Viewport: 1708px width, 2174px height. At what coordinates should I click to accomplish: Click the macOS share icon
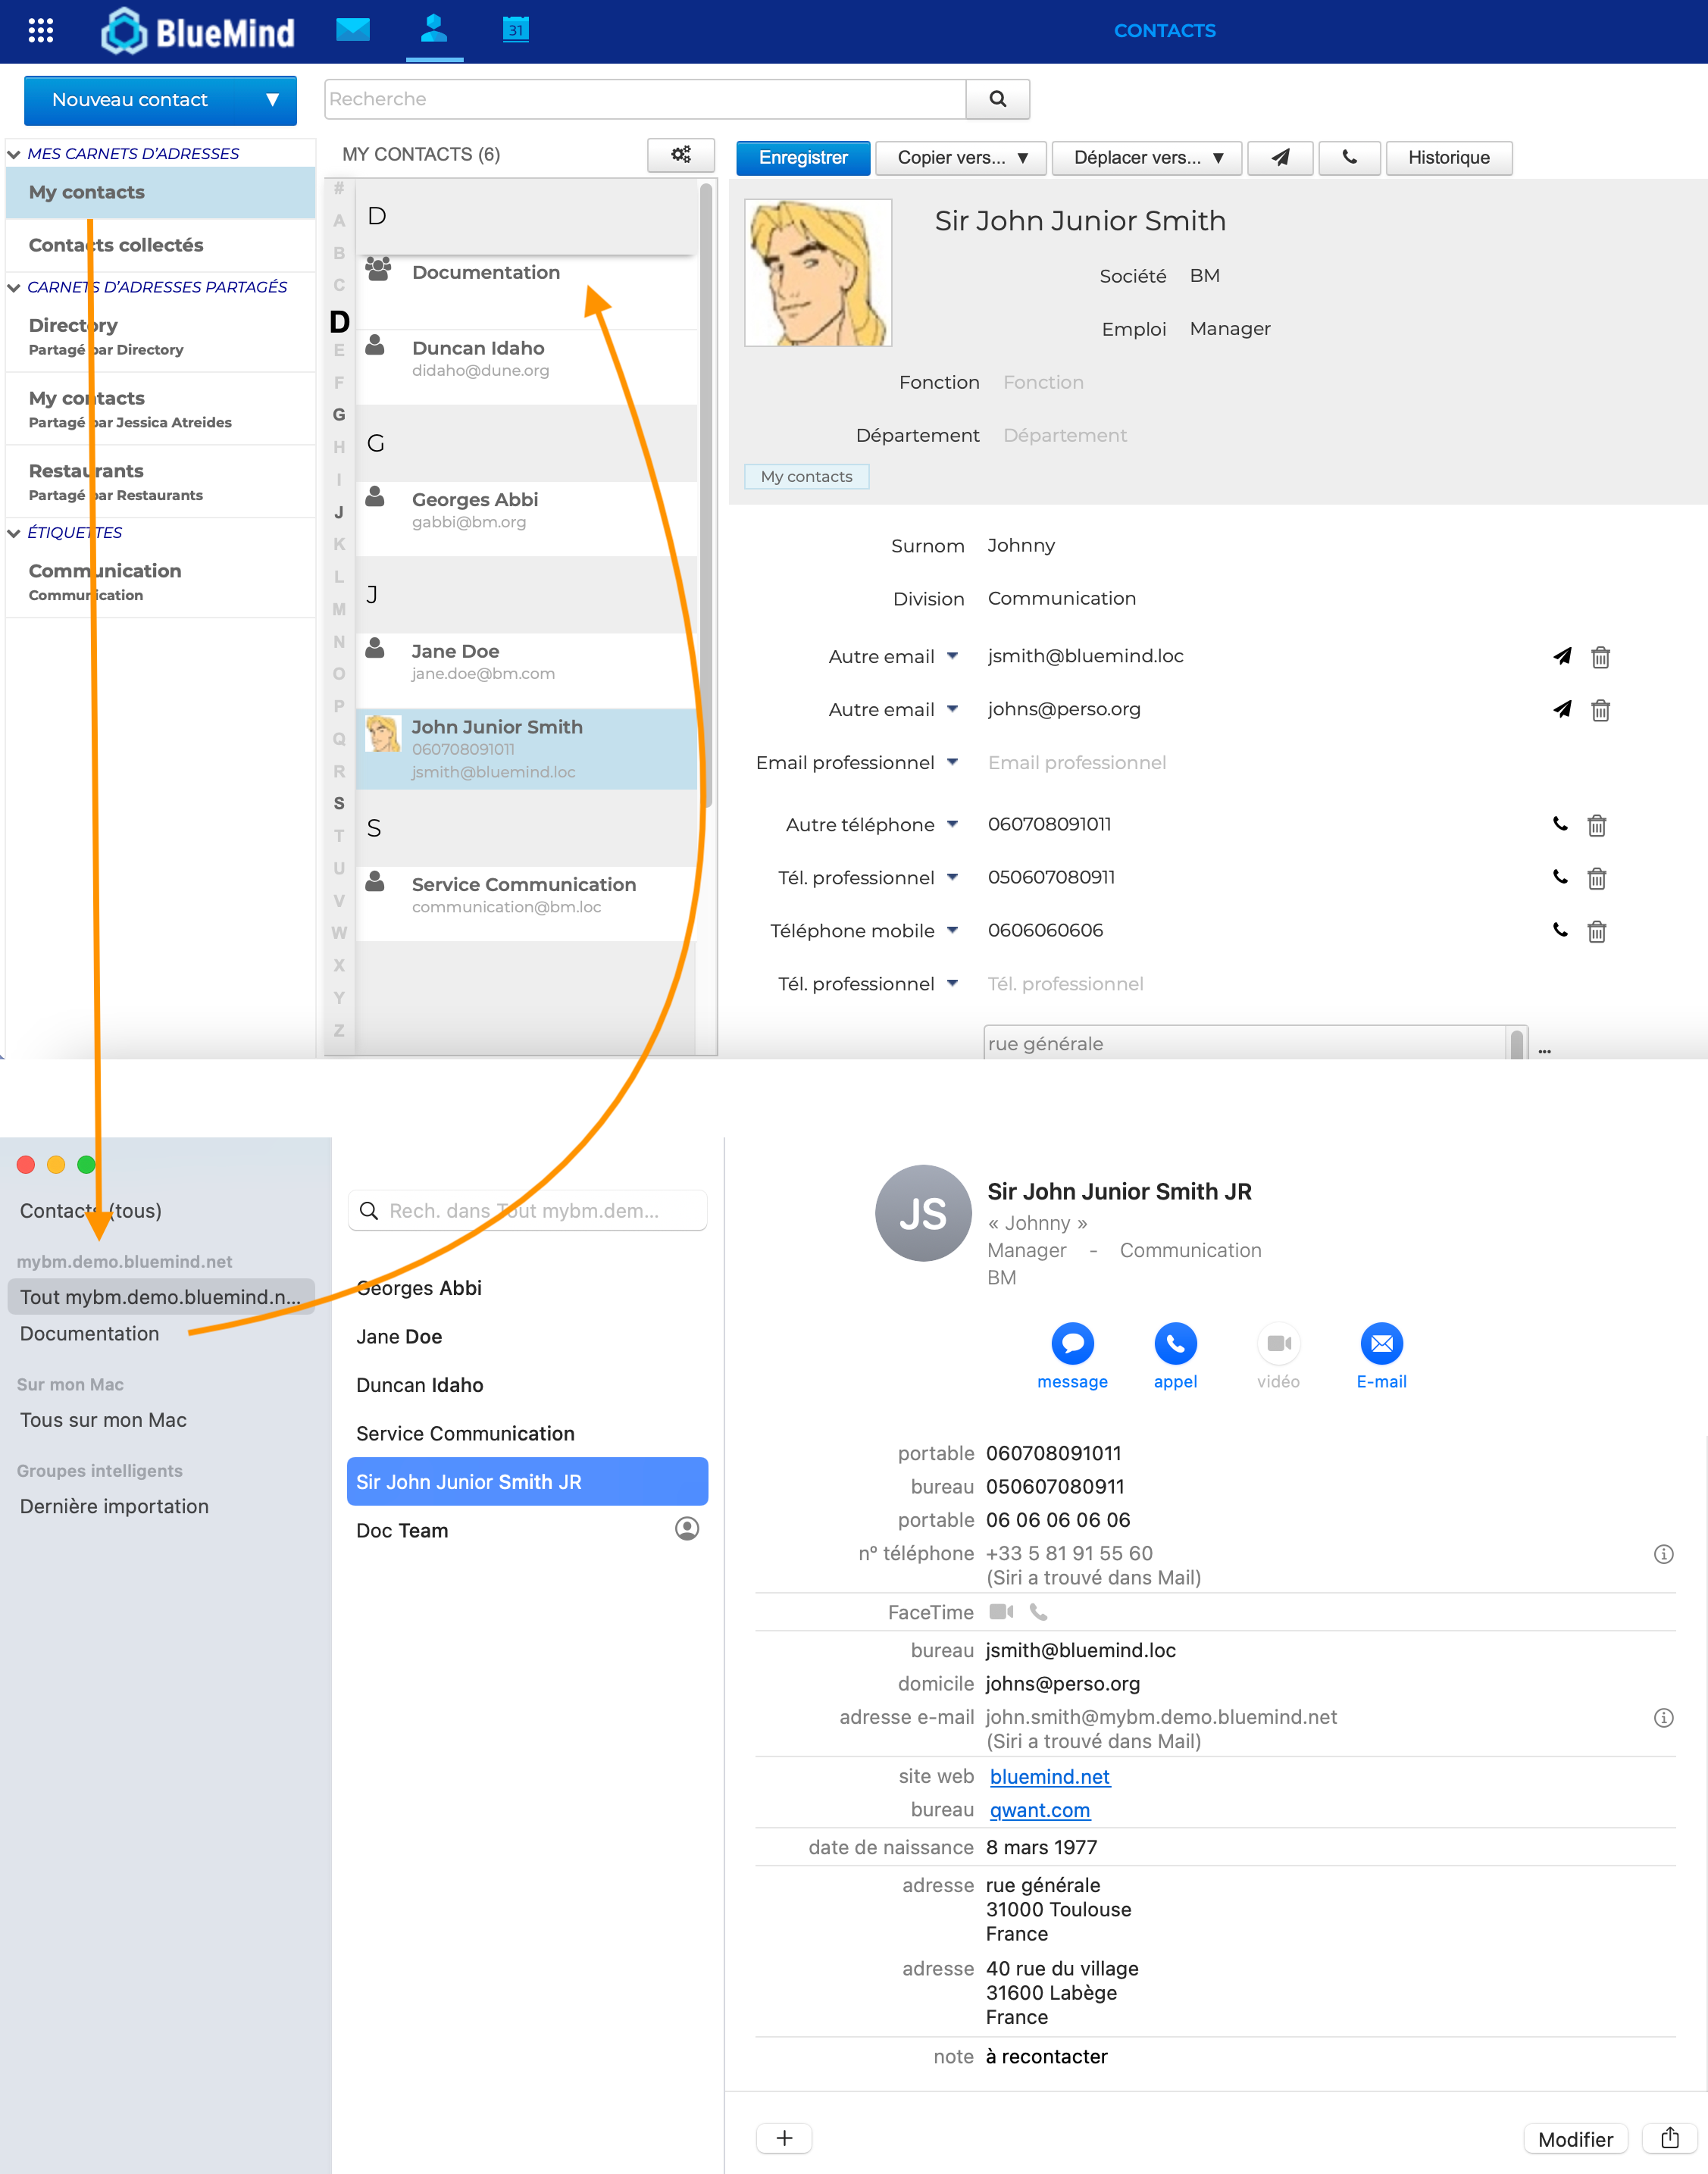point(1669,2138)
